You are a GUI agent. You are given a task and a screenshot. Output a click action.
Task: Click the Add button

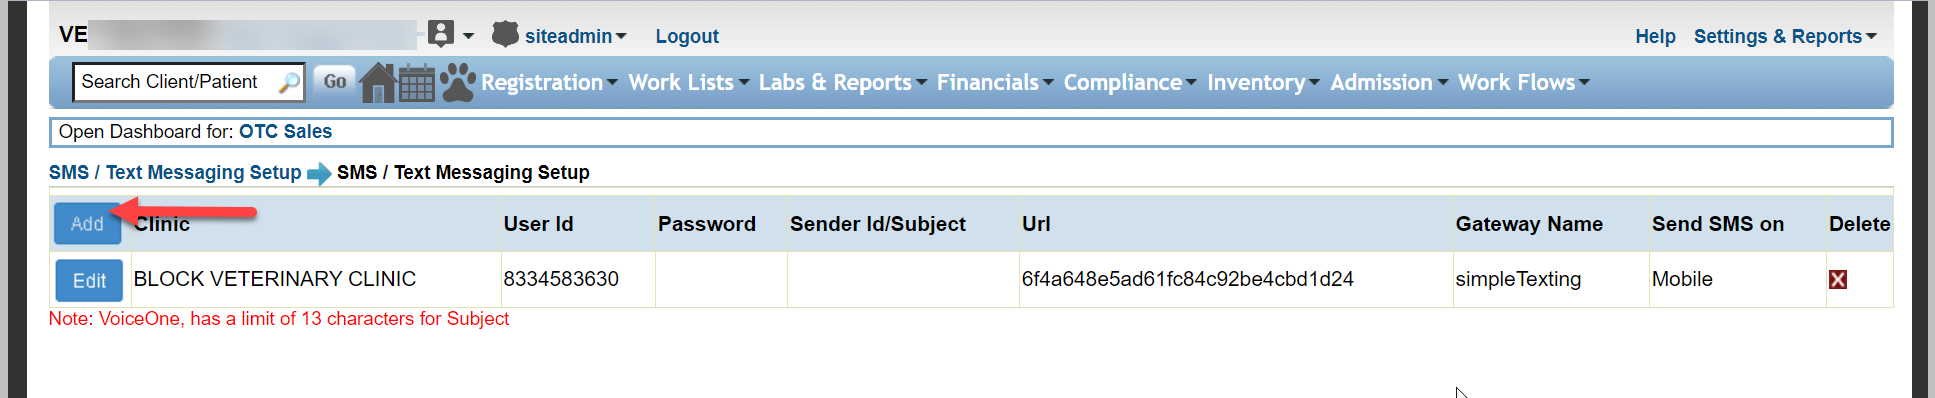(x=87, y=224)
